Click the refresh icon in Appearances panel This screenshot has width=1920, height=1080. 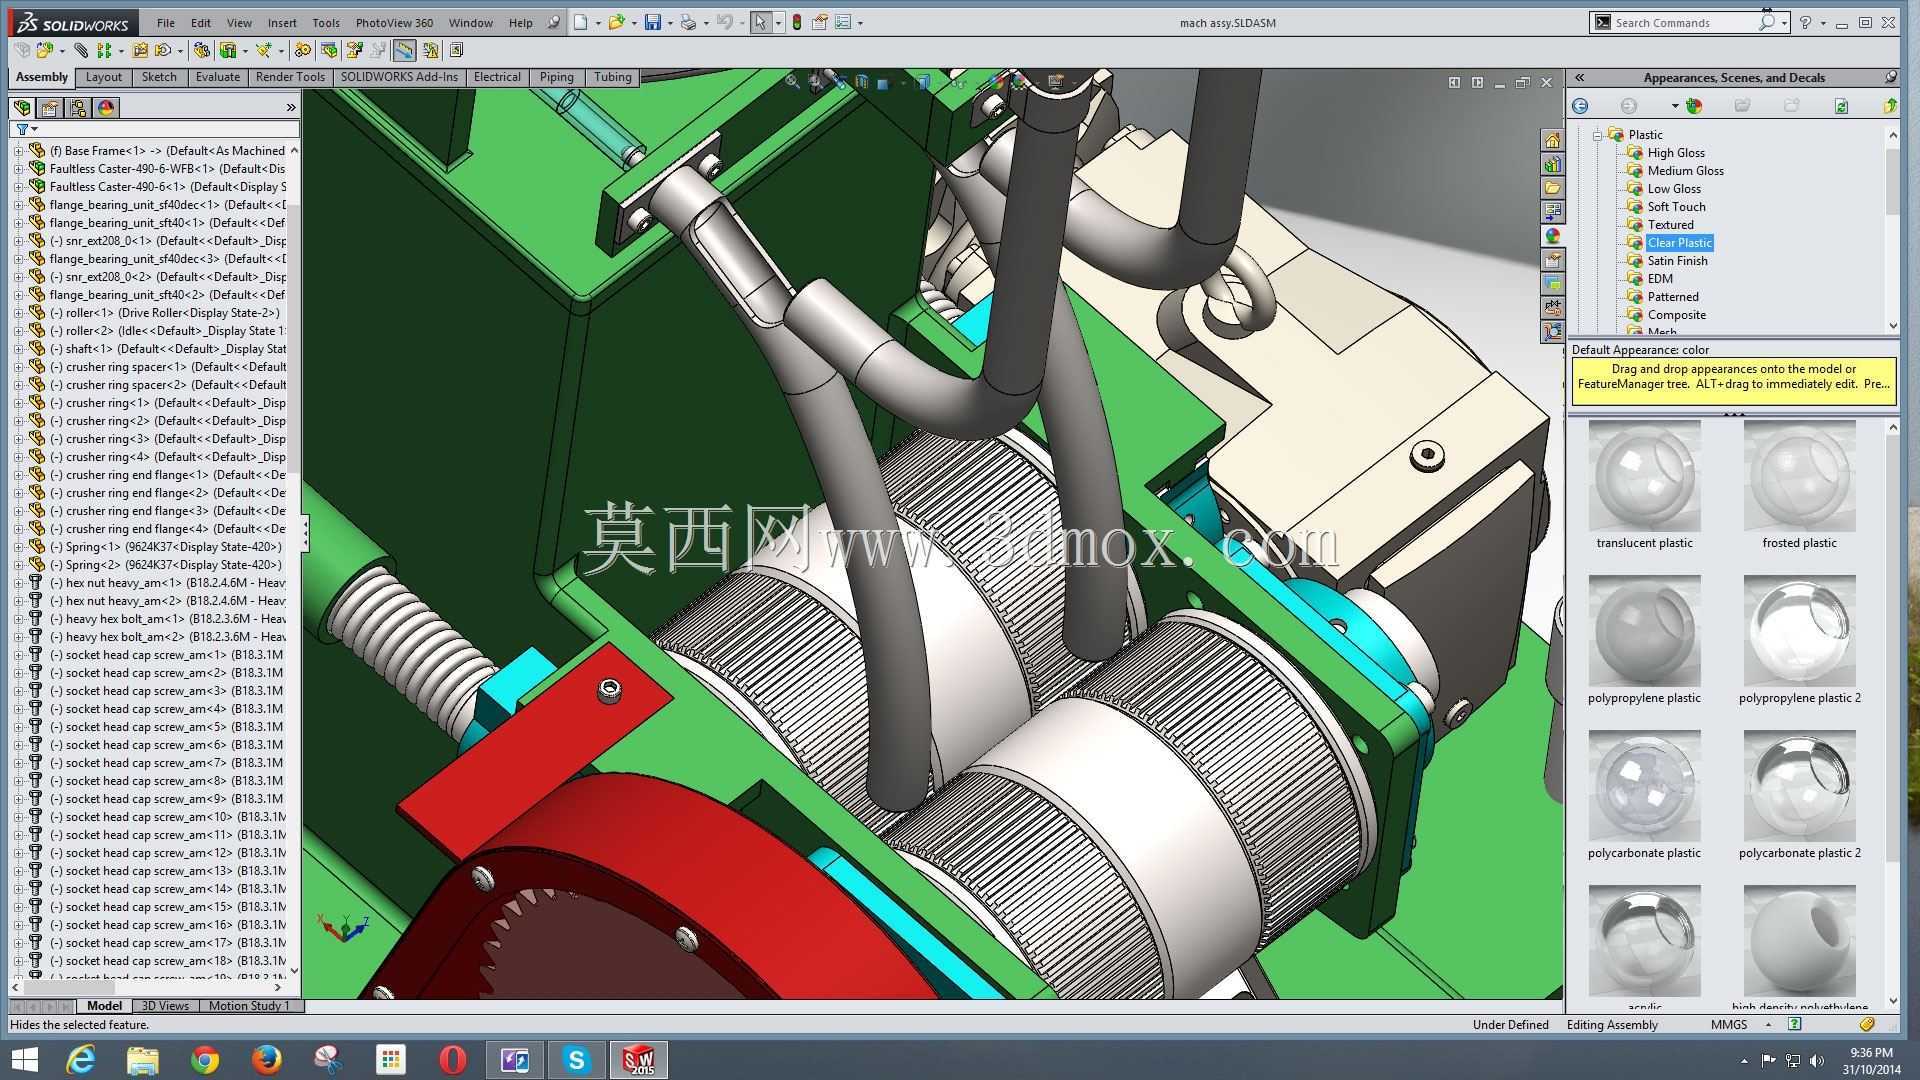pos(1841,106)
